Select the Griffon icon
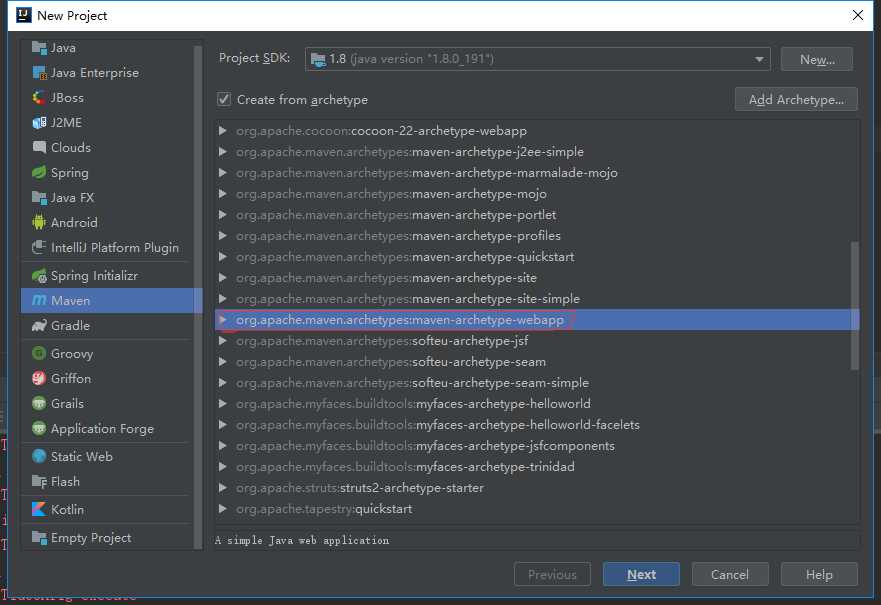The width and height of the screenshot is (881, 605). pos(39,379)
